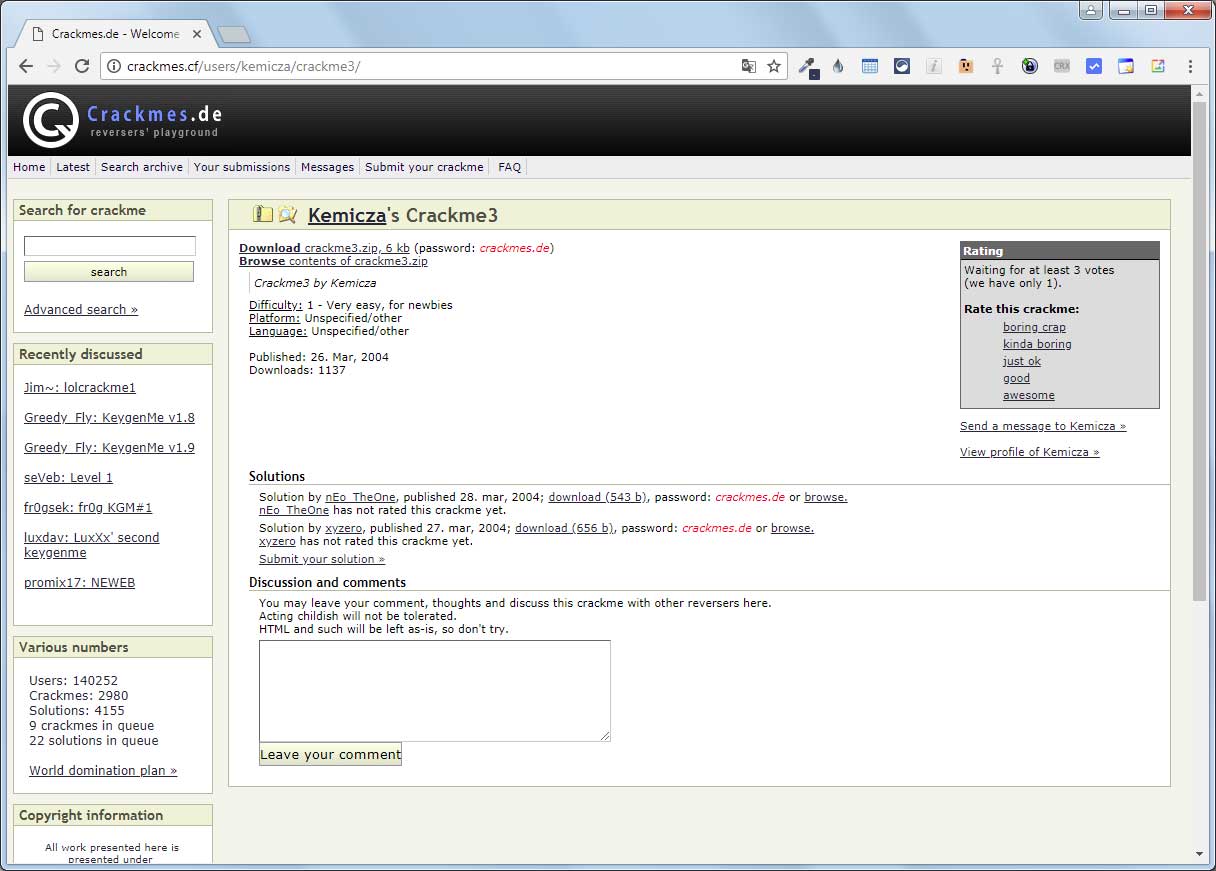Go to Search archive in navigation bar
This screenshot has width=1216, height=871.
pos(142,167)
